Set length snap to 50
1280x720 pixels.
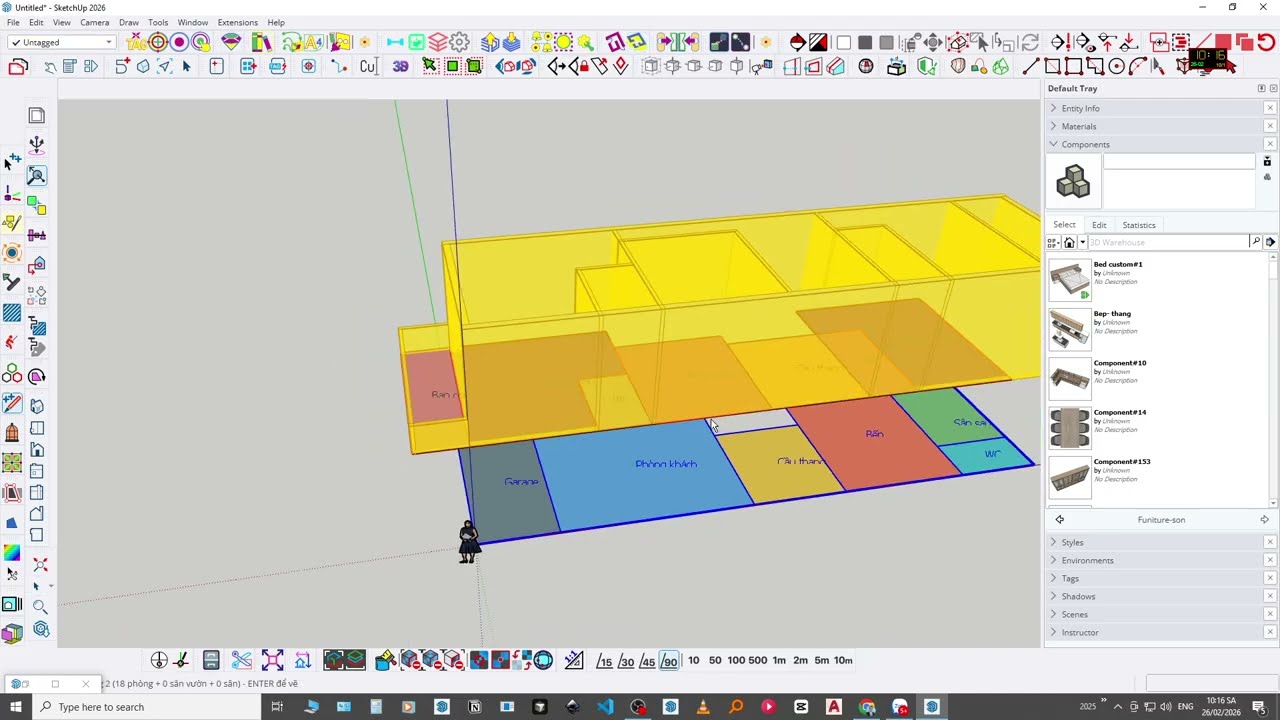[x=715, y=660]
